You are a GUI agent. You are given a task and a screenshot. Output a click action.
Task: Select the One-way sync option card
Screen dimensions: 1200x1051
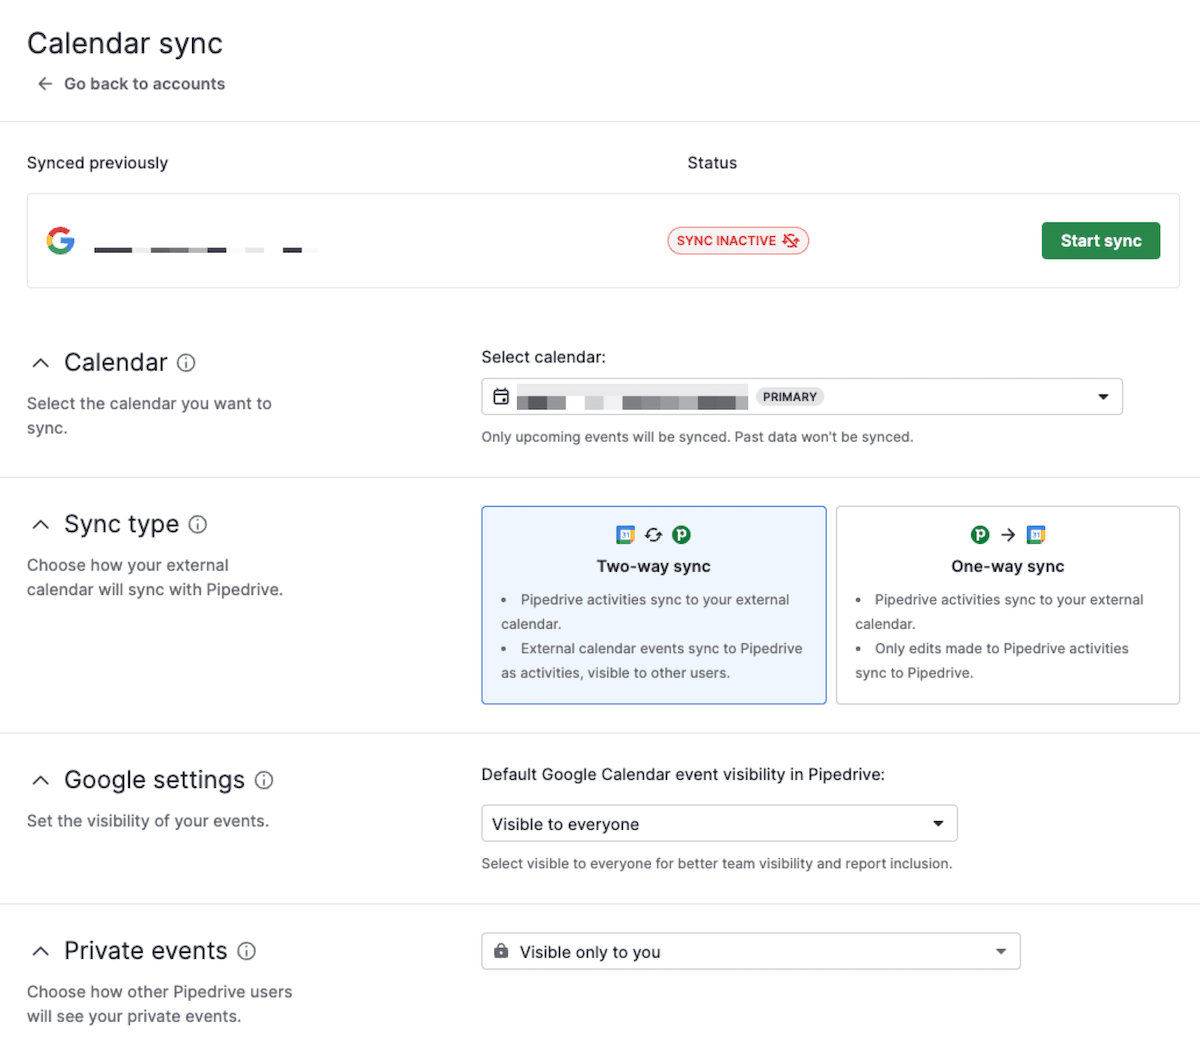[x=1008, y=605]
